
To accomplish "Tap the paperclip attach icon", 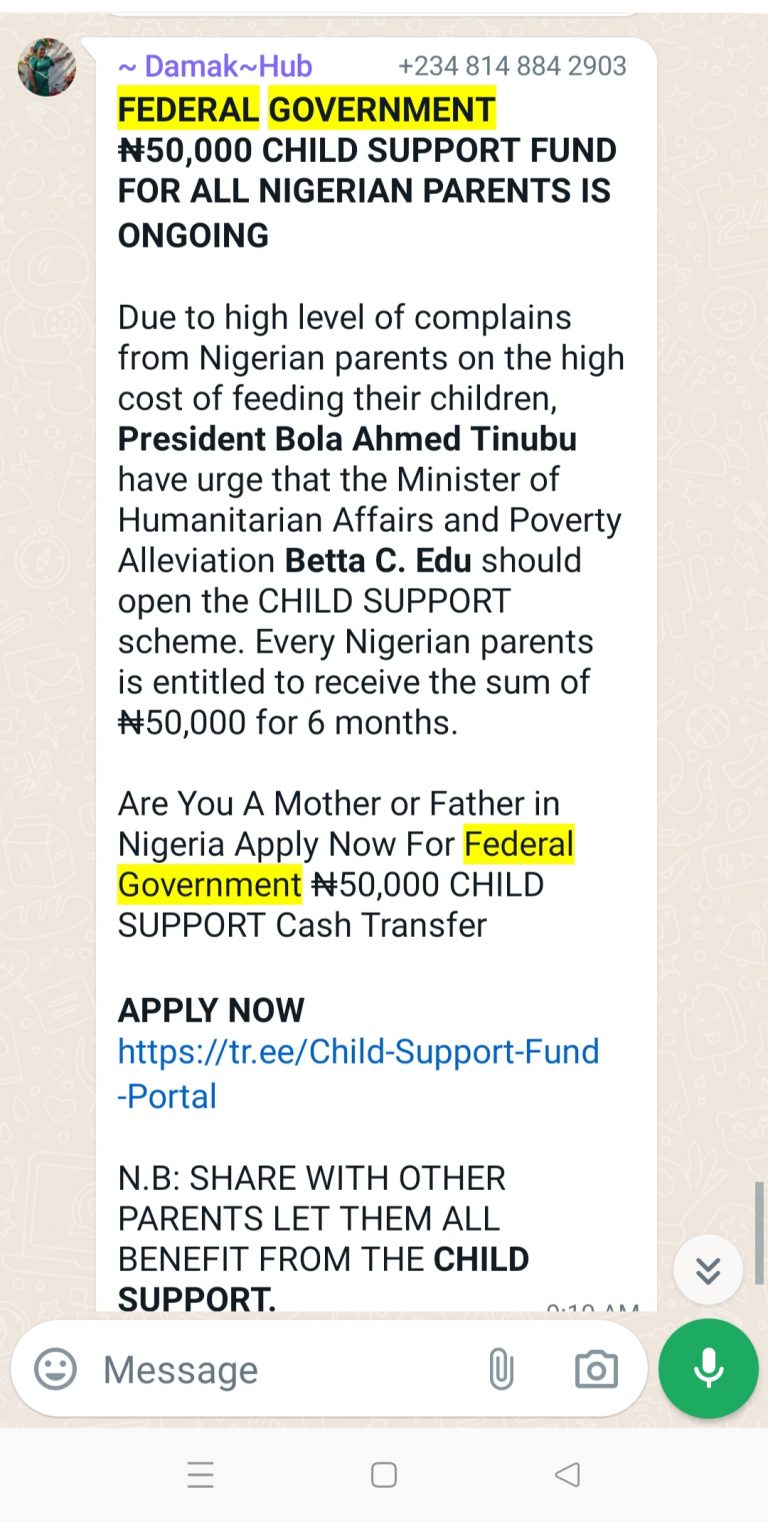I will point(501,1369).
